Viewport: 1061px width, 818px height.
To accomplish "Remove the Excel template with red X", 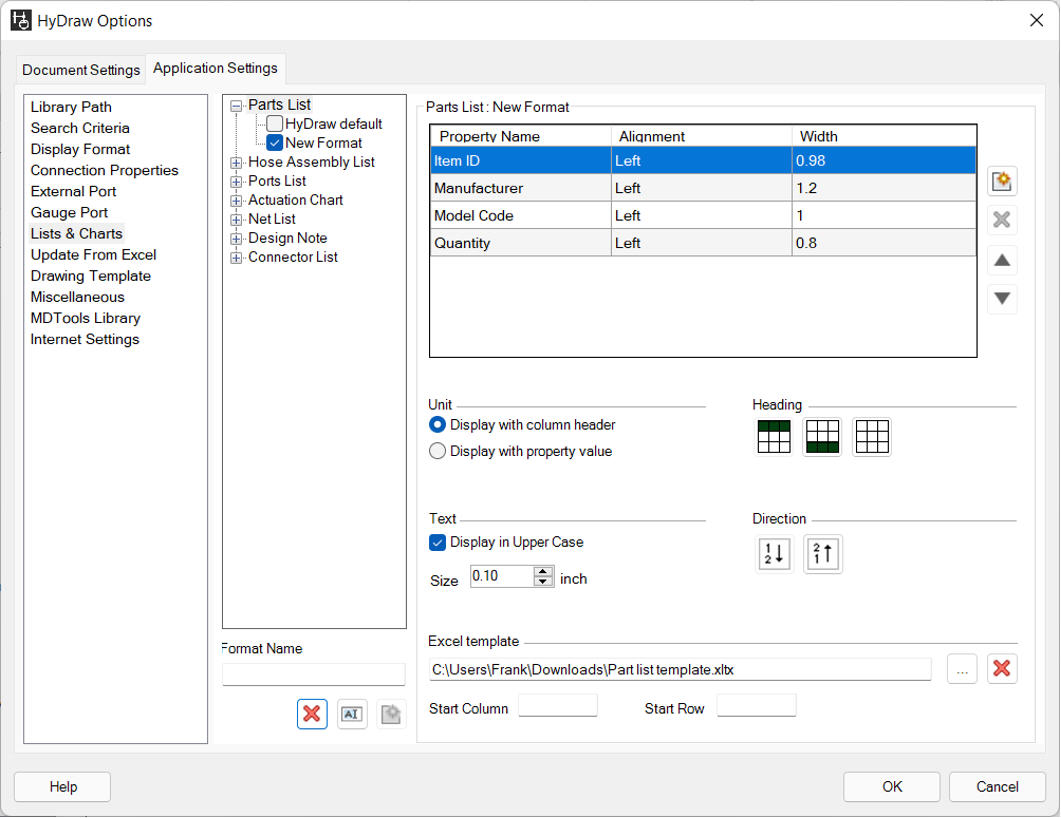I will click(x=1002, y=670).
